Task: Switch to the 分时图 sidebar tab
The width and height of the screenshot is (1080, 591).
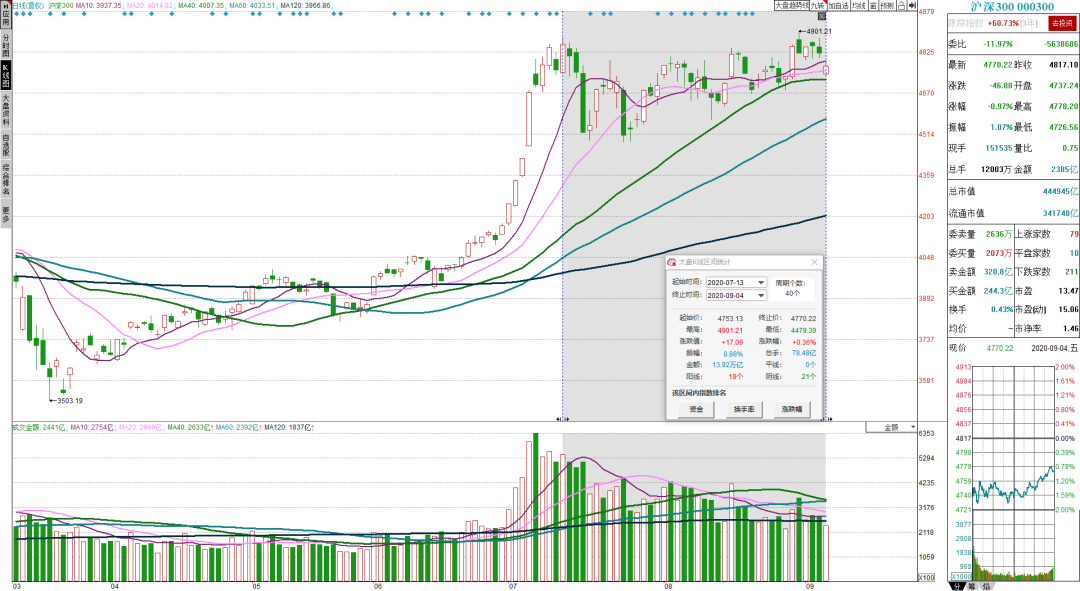Action: point(6,46)
